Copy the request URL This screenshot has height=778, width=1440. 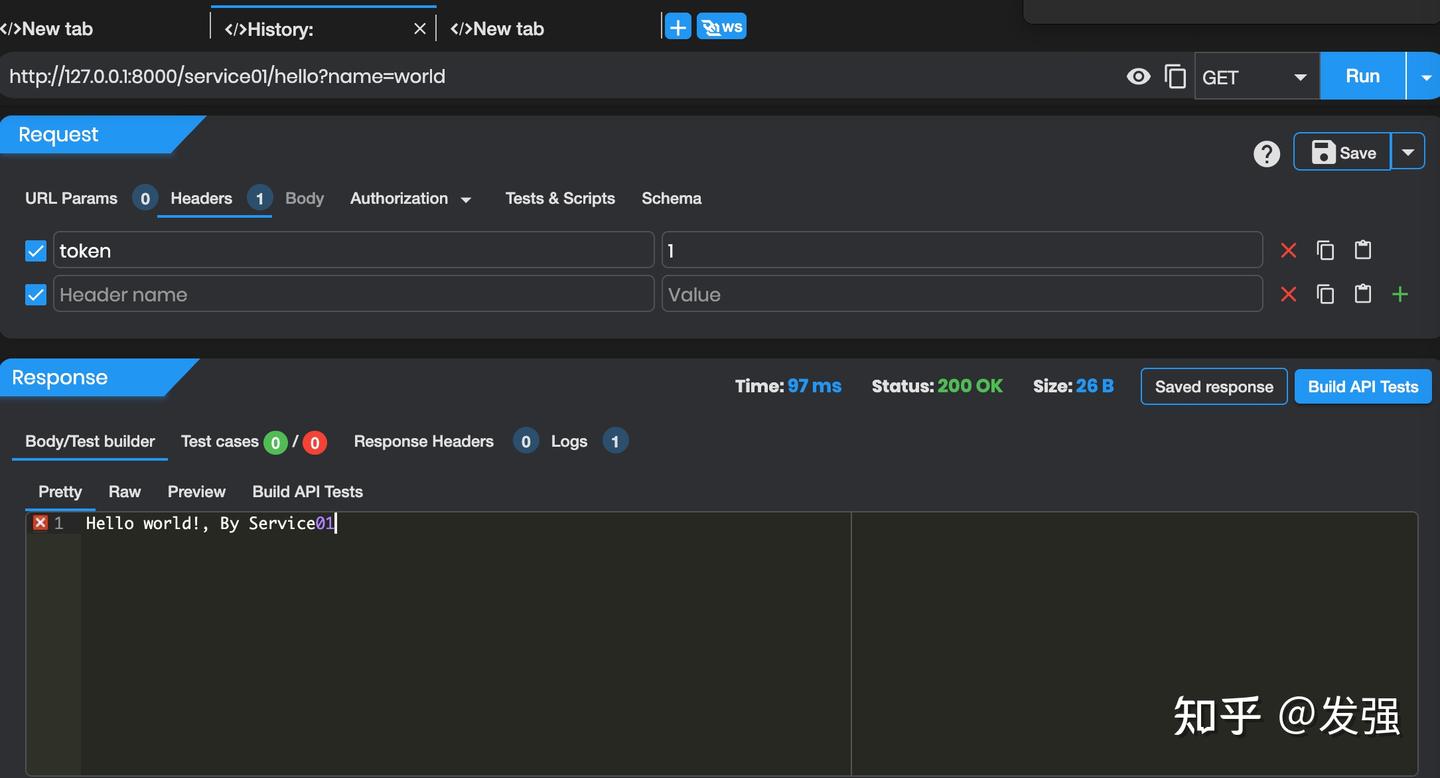tap(1176, 76)
